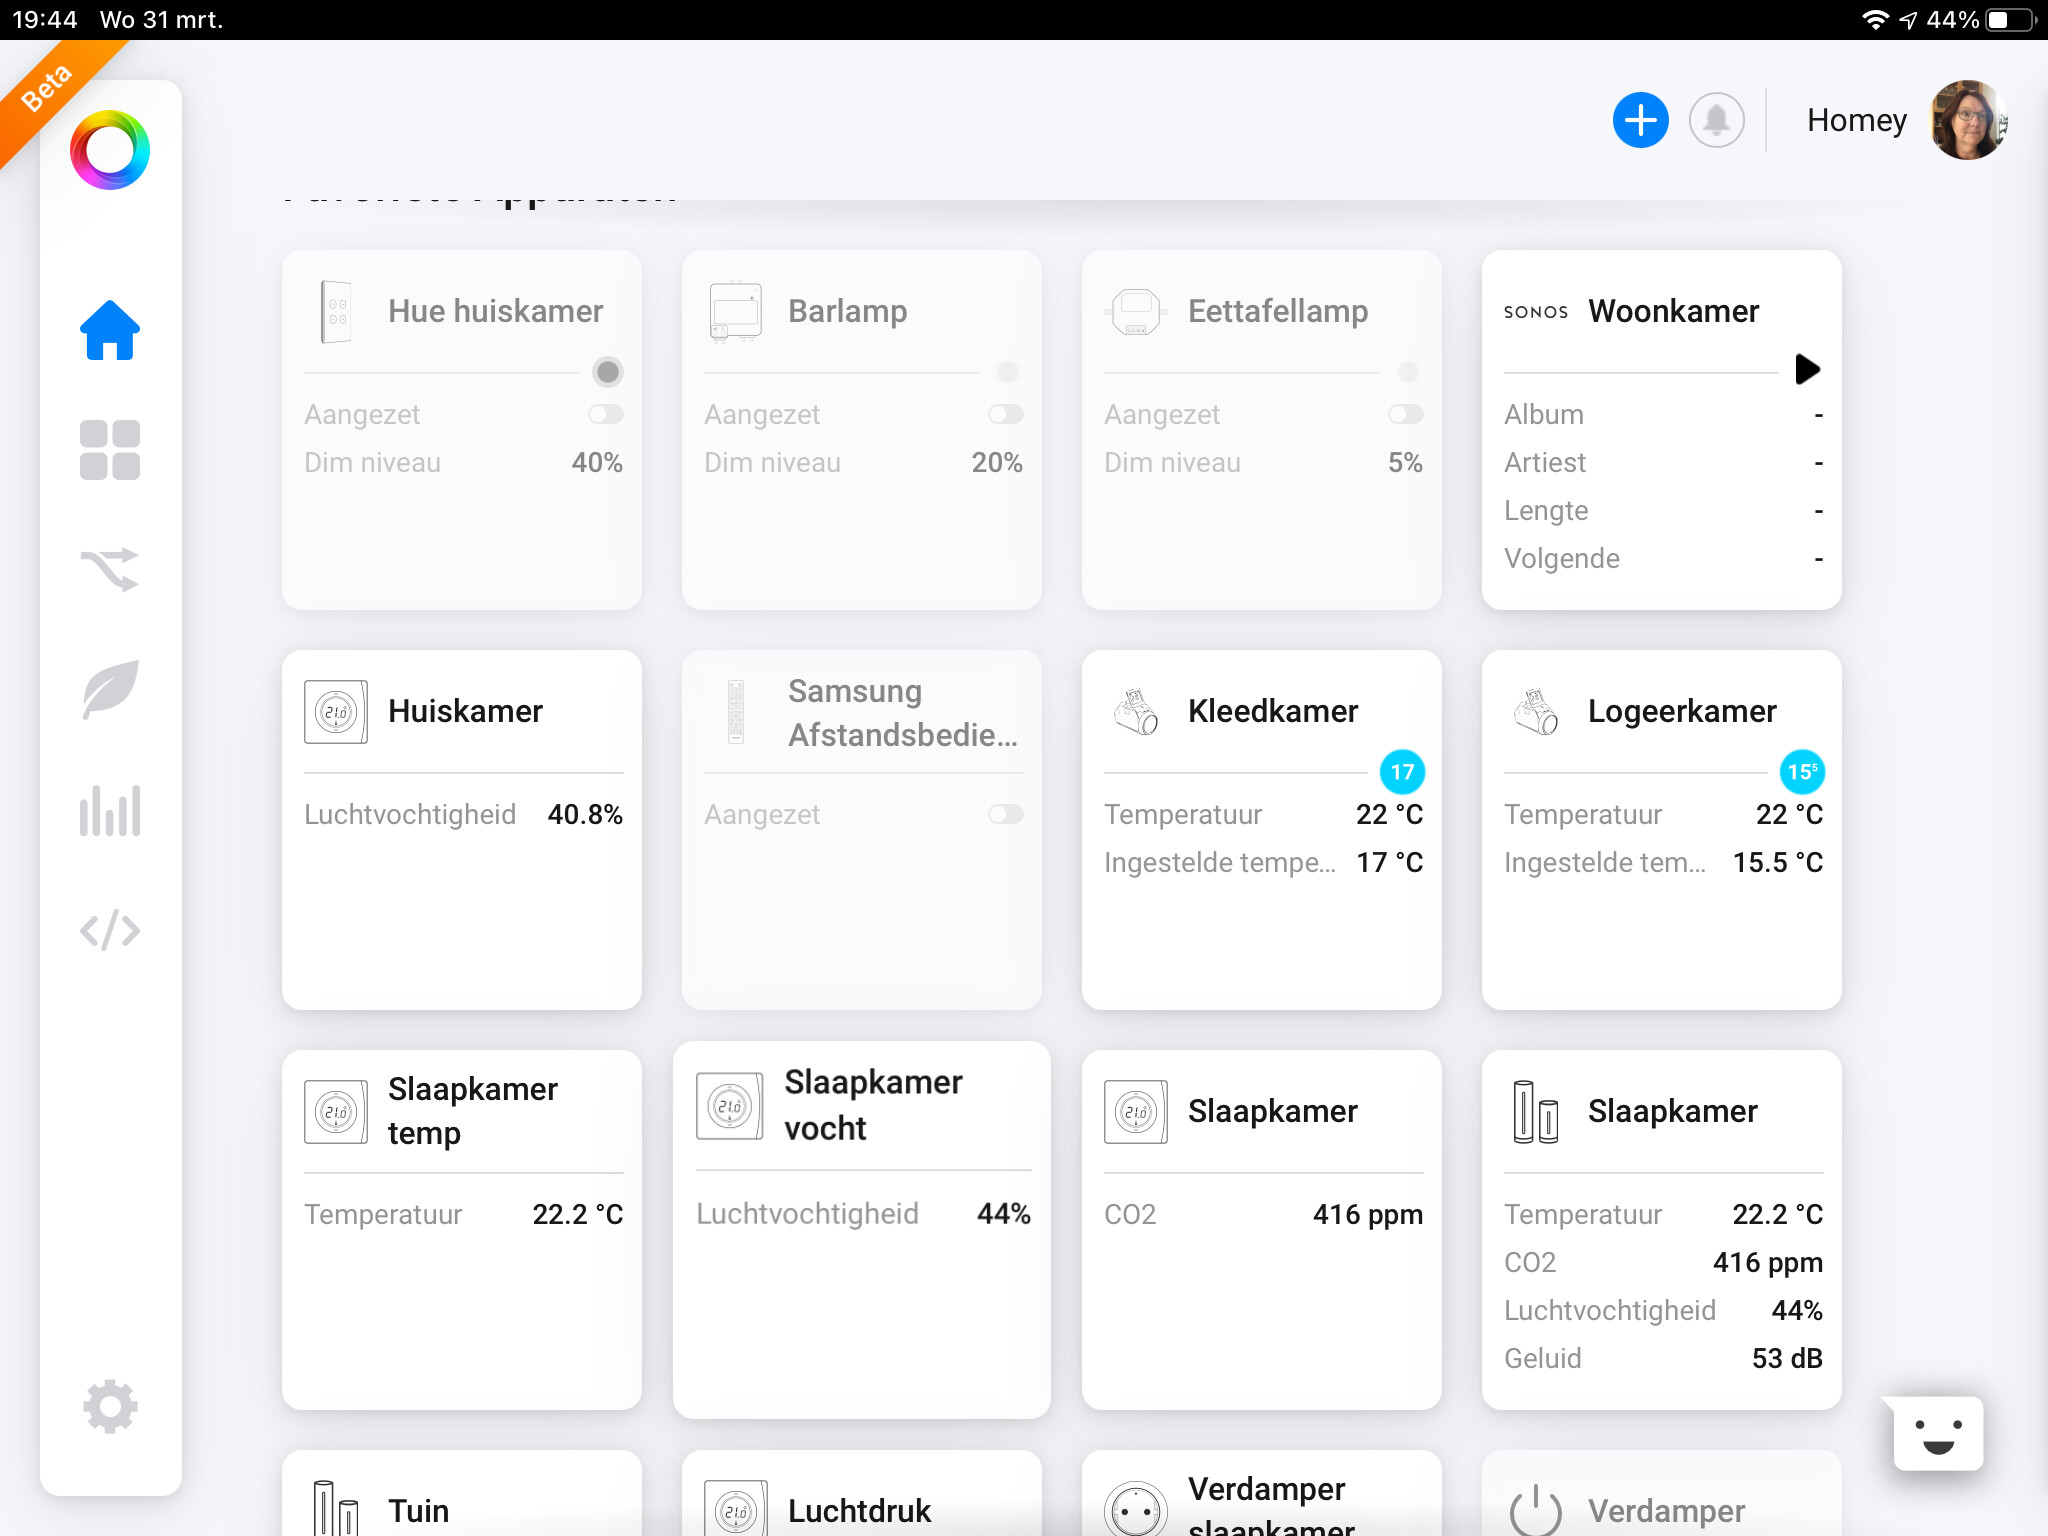Open the chat support smiley bubble

[x=1938, y=1433]
